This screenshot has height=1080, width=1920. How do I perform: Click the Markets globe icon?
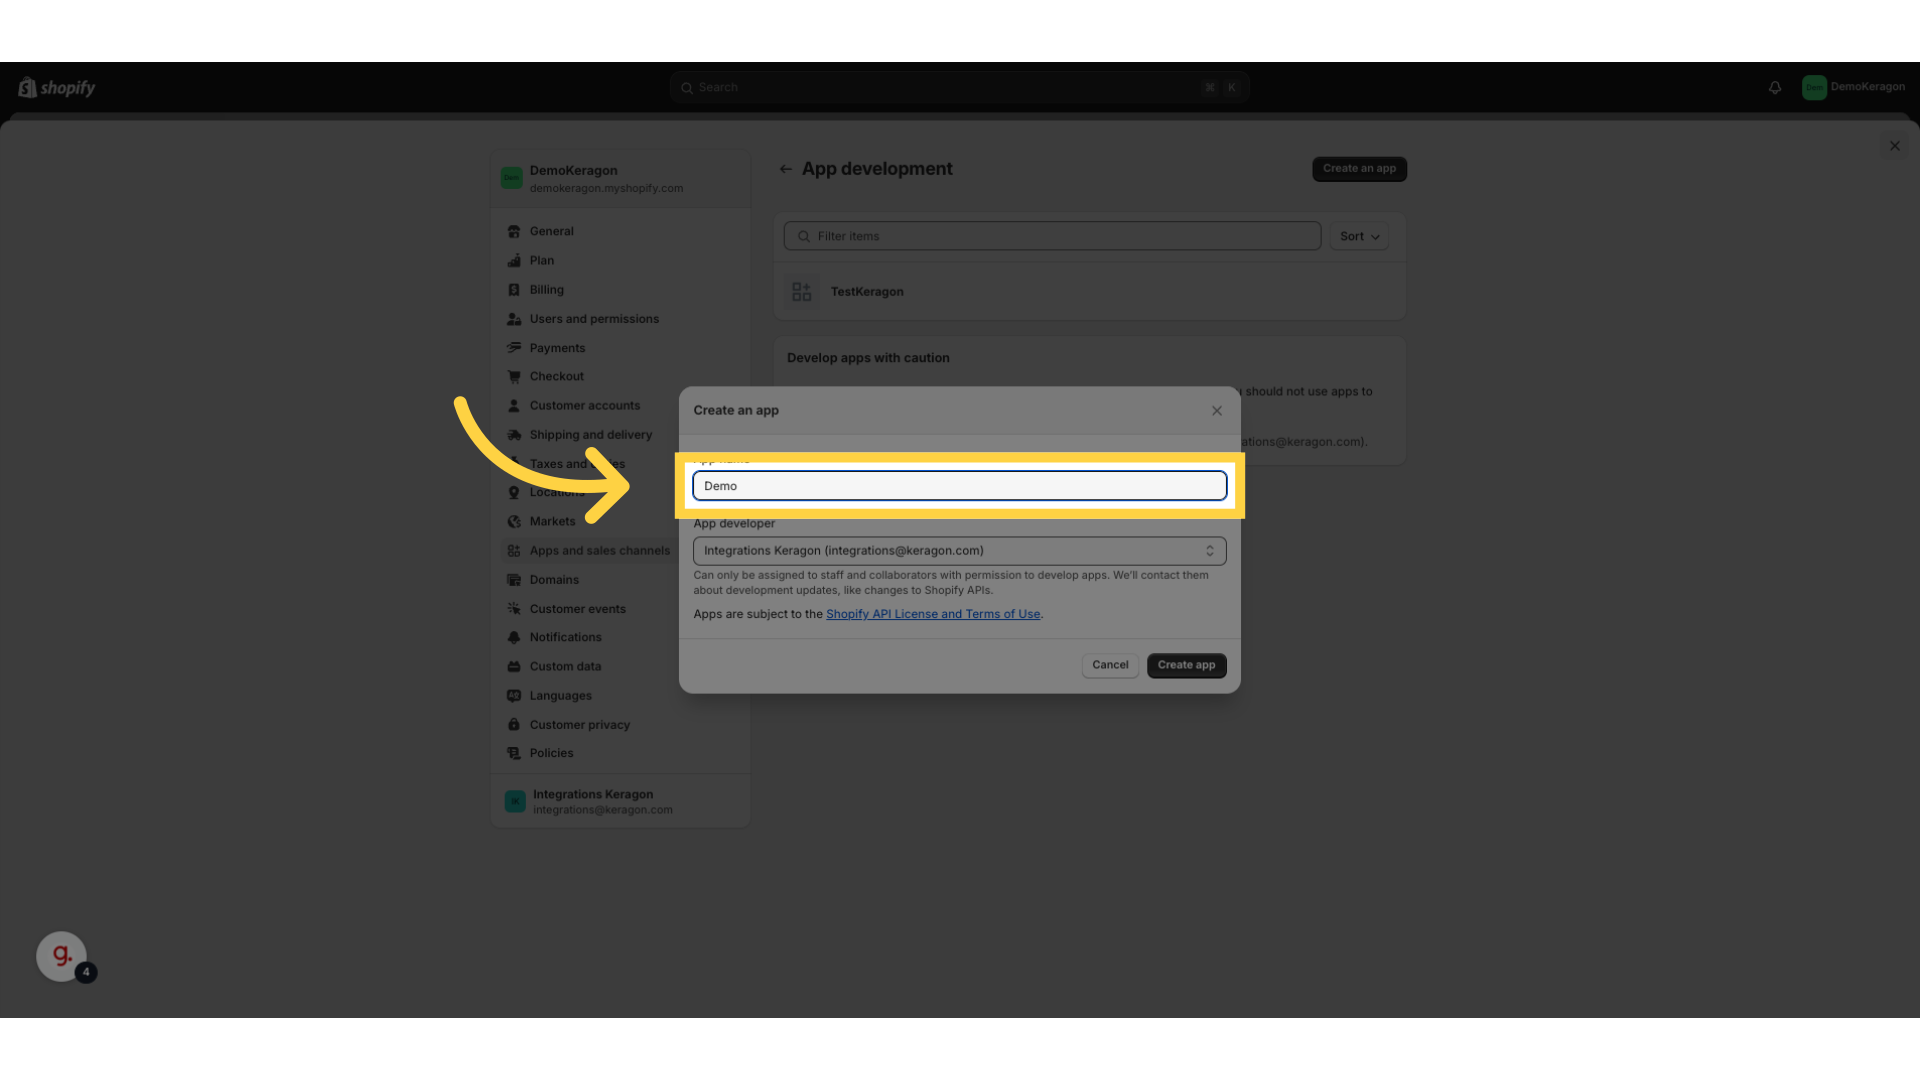pos(514,522)
